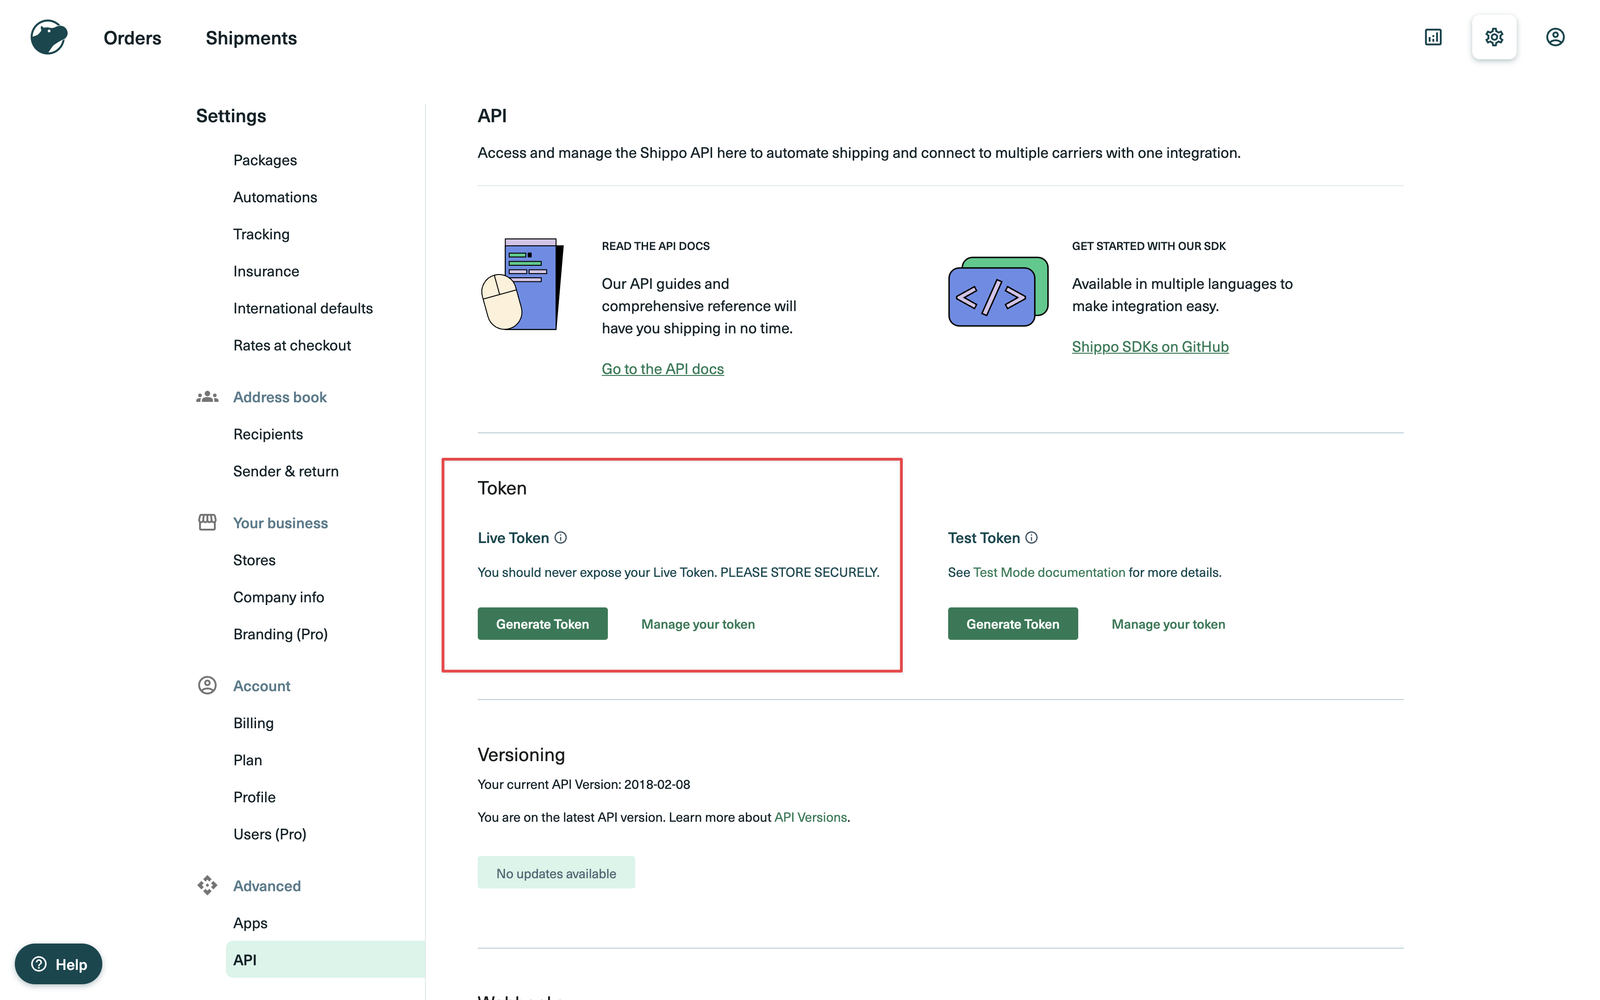Click the Shippo hippo logo
The height and width of the screenshot is (1000, 1600).
click(x=48, y=36)
